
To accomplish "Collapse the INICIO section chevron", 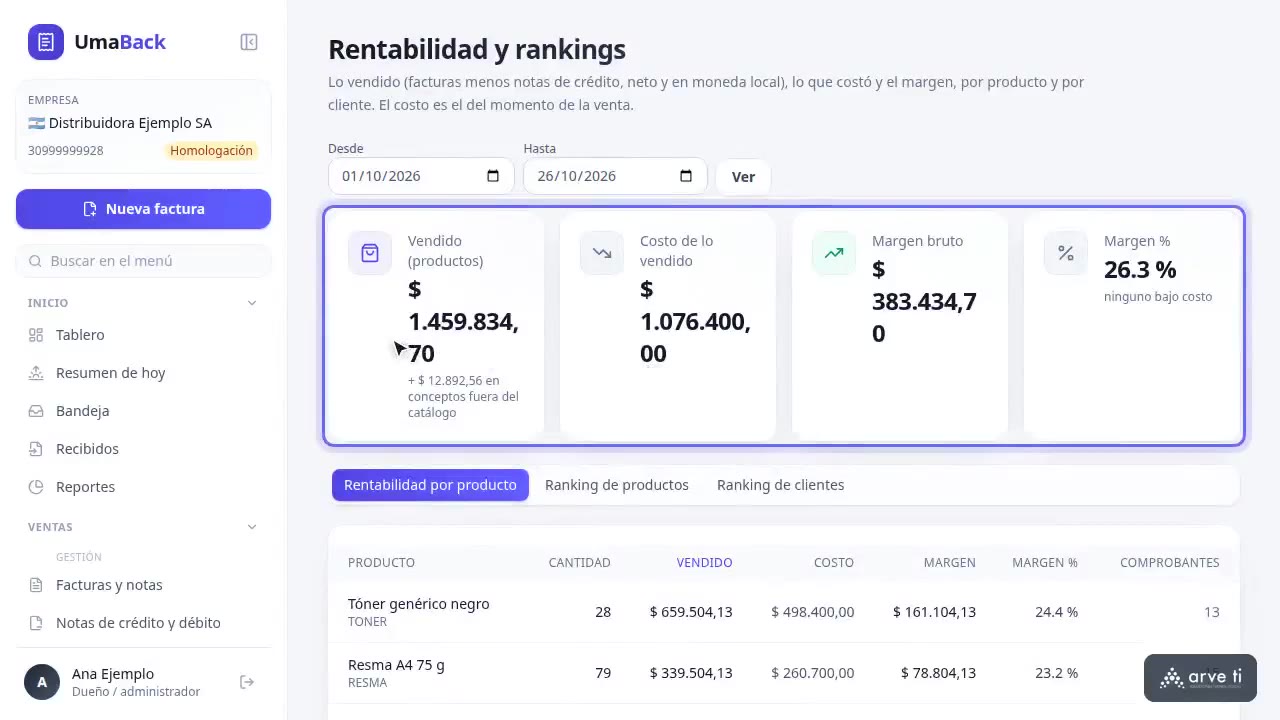I will (252, 303).
